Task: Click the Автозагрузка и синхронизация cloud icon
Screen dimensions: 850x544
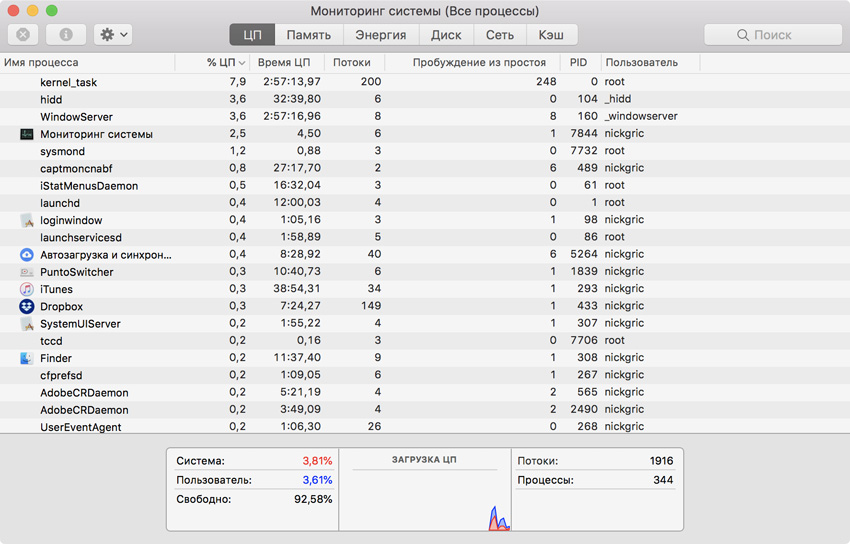Action: tap(27, 255)
